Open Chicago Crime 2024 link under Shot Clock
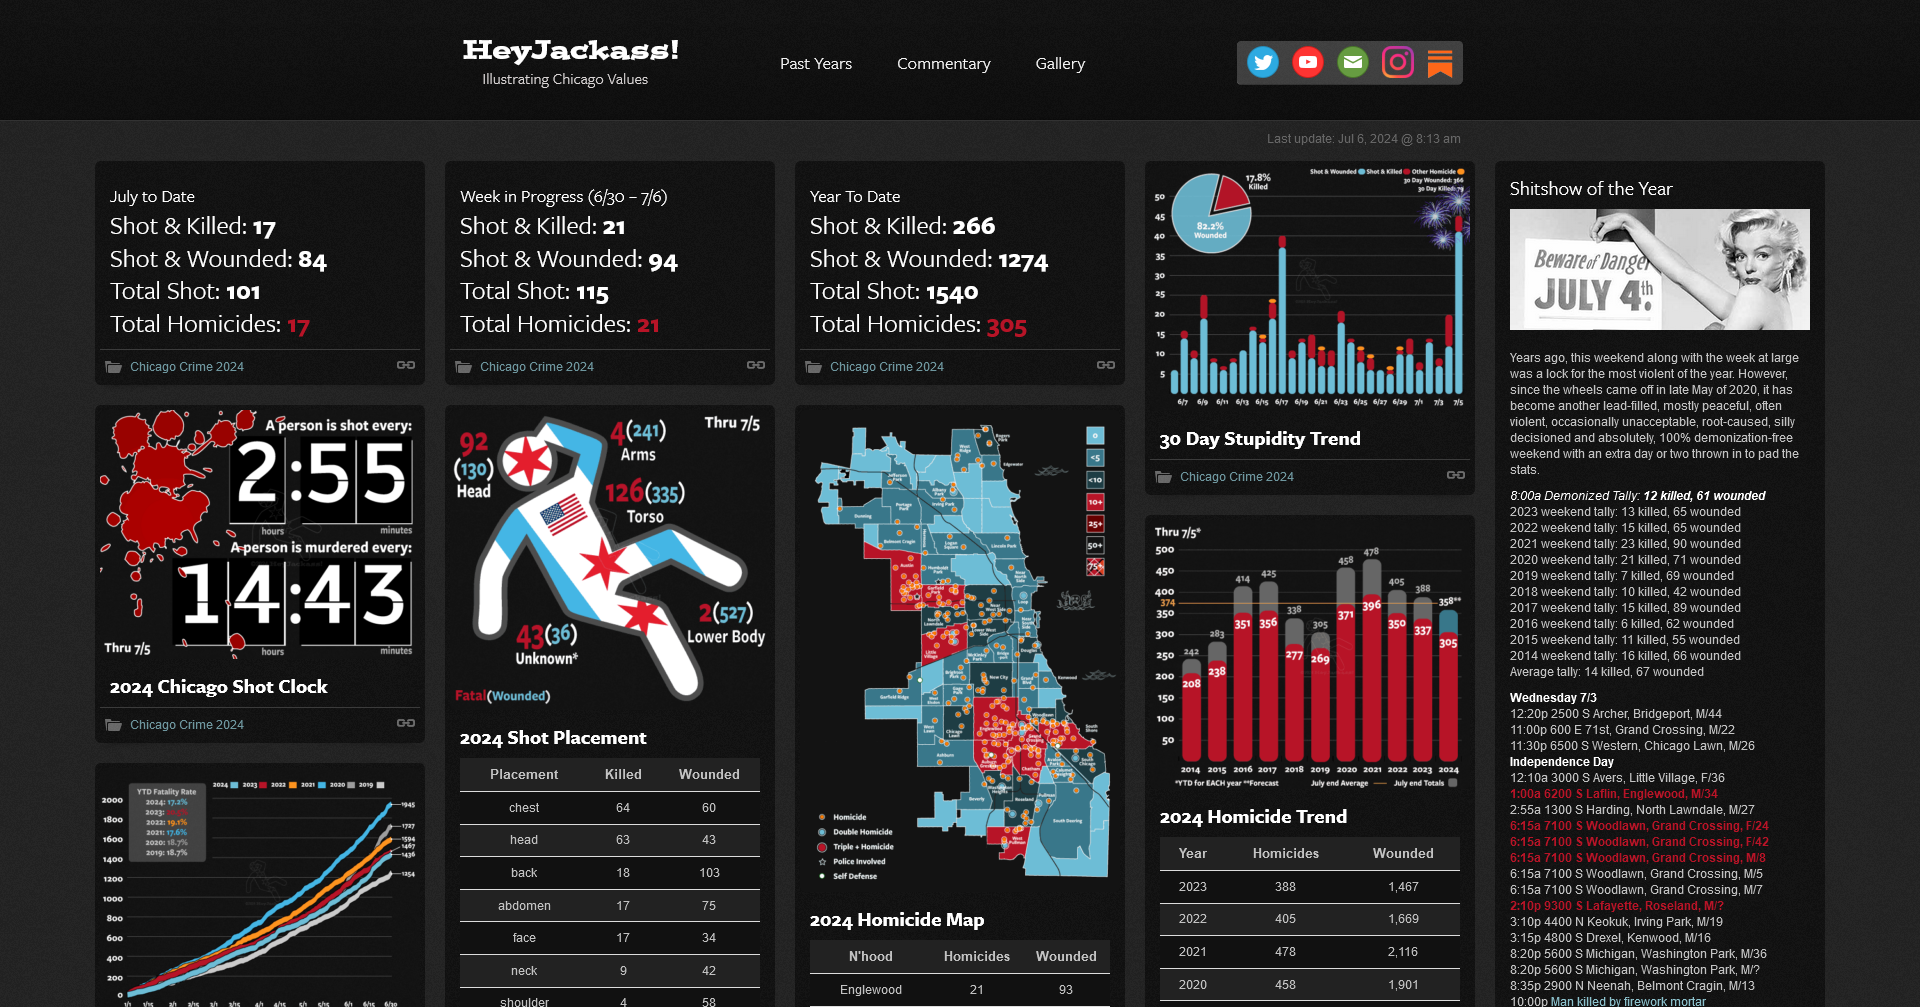The height and width of the screenshot is (1007, 1920). pyautogui.click(x=187, y=725)
